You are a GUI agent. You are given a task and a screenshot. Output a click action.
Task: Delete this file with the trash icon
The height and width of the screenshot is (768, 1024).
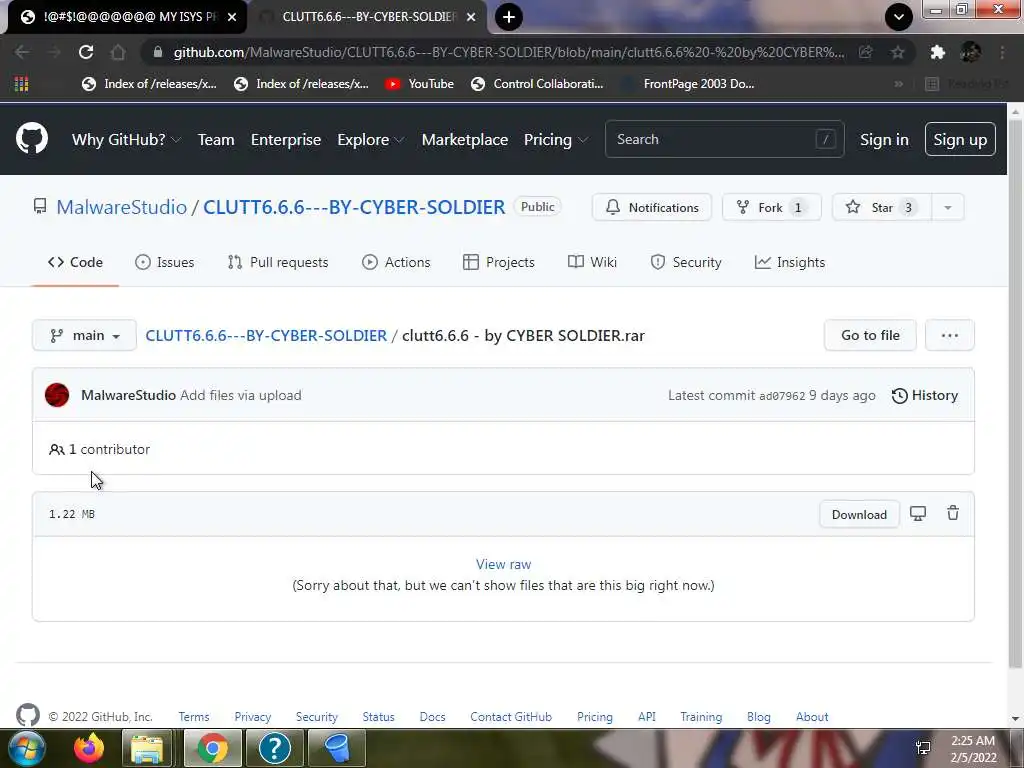953,513
